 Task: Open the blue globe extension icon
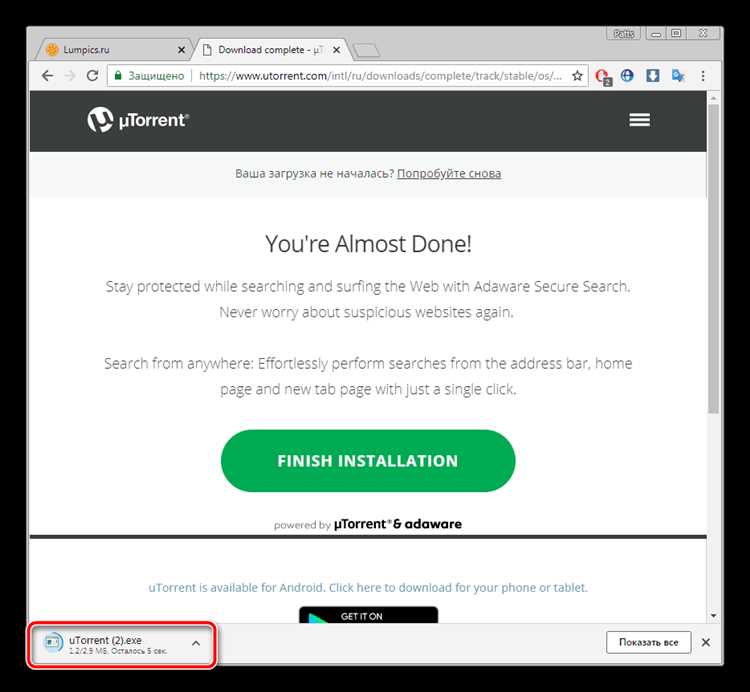[627, 76]
